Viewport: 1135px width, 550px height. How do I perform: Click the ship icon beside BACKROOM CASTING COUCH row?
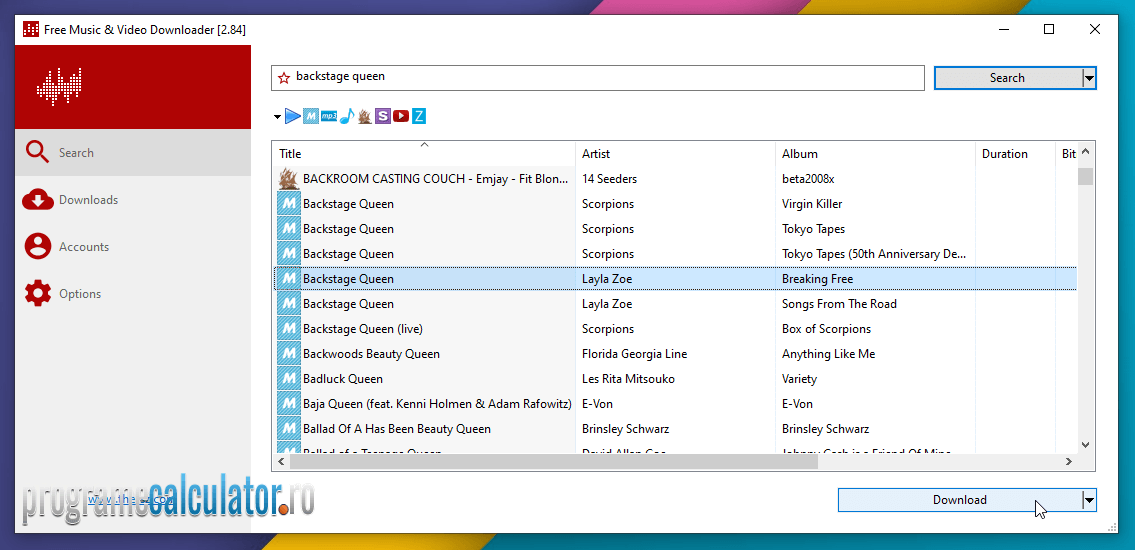click(x=289, y=179)
